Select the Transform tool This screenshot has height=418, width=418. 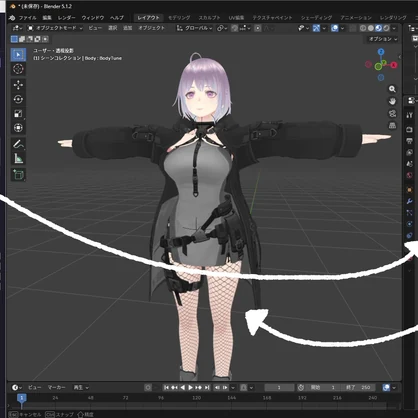(18, 128)
